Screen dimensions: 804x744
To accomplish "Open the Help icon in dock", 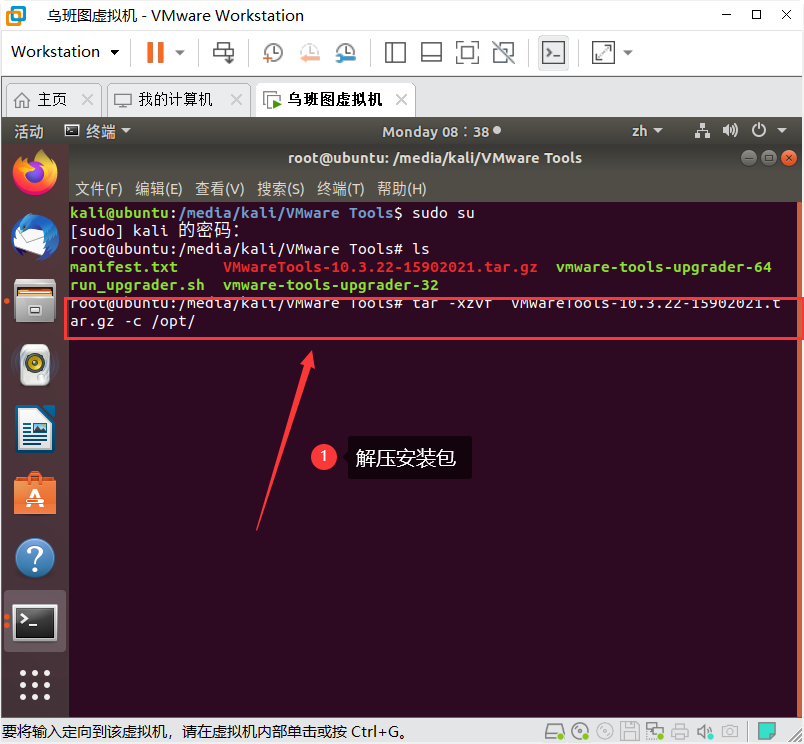I will [35, 558].
